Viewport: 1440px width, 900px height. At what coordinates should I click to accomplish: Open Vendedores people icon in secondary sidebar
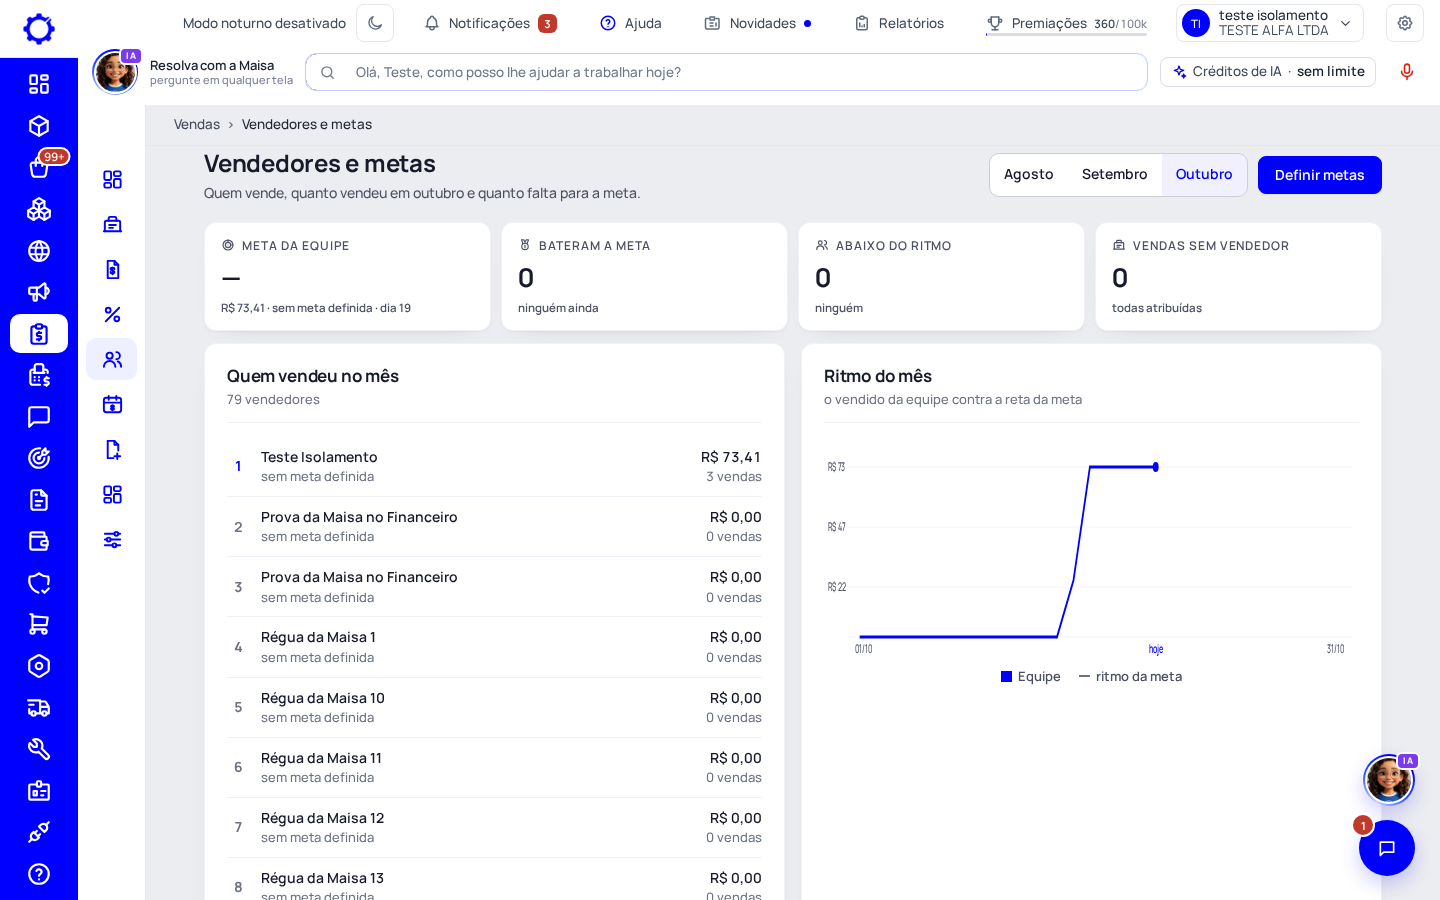(x=112, y=359)
